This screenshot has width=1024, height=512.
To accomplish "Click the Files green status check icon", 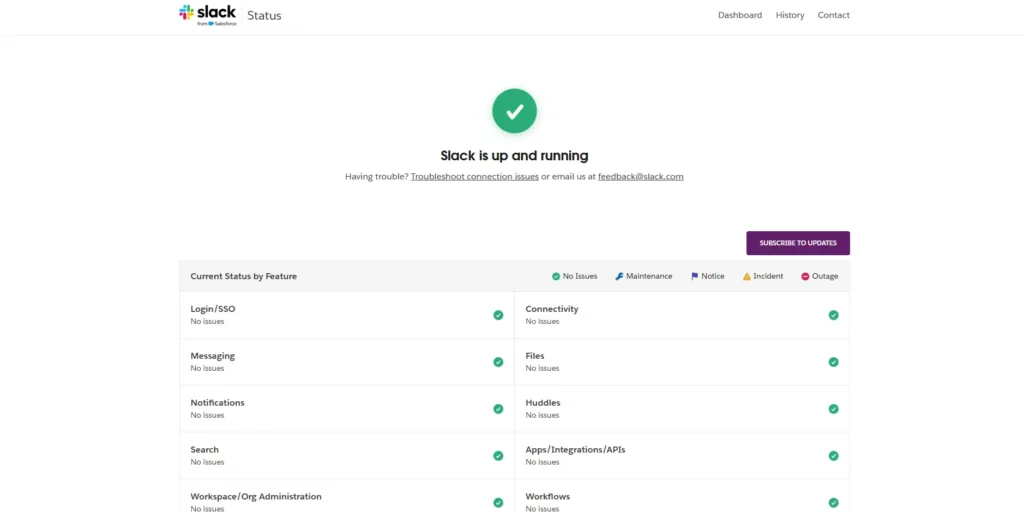I will pyautogui.click(x=833, y=362).
